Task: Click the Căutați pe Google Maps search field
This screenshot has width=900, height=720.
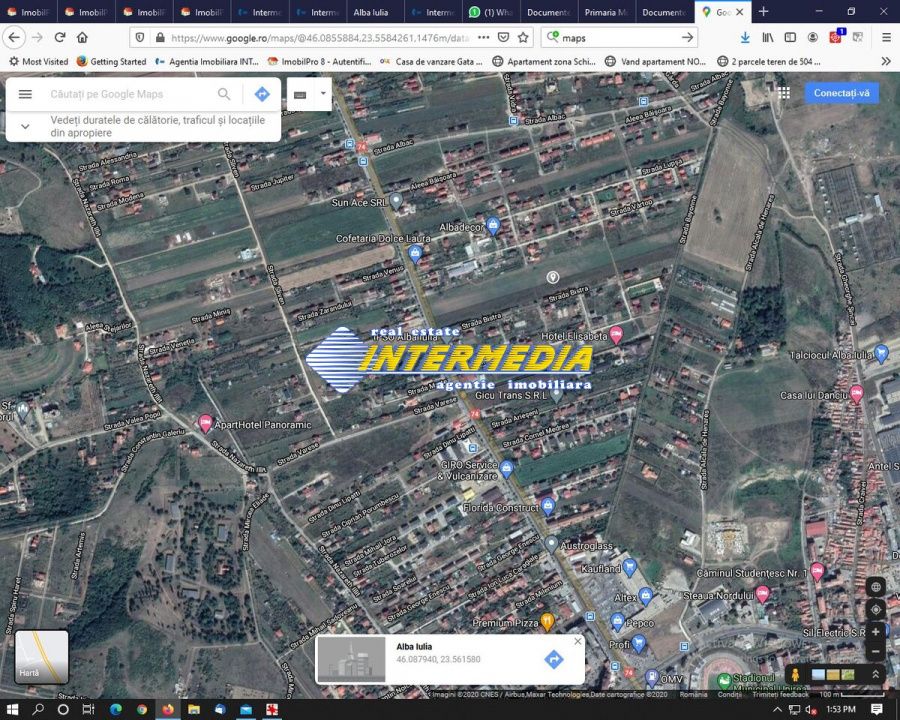Action: coord(130,94)
